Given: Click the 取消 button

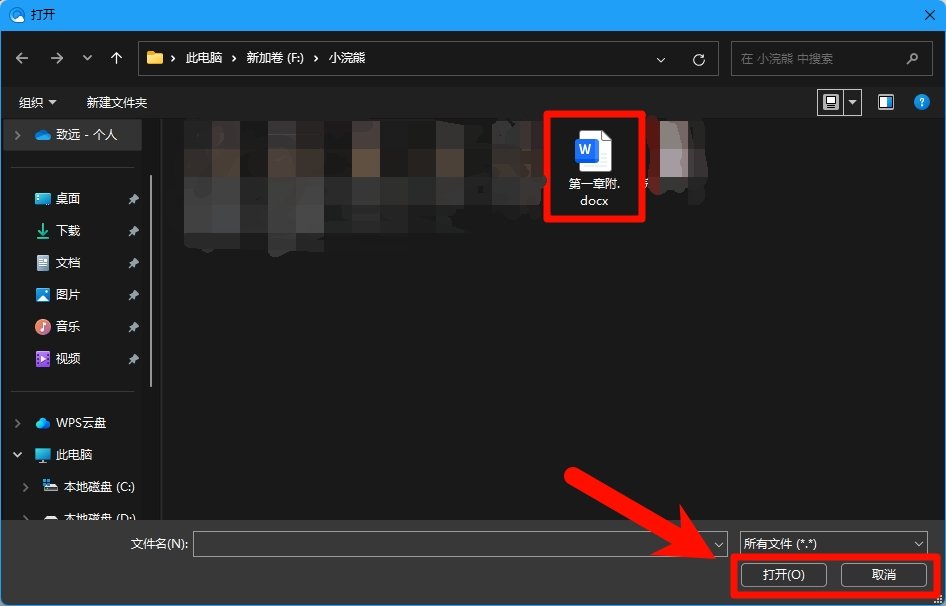Looking at the screenshot, I should point(883,575).
